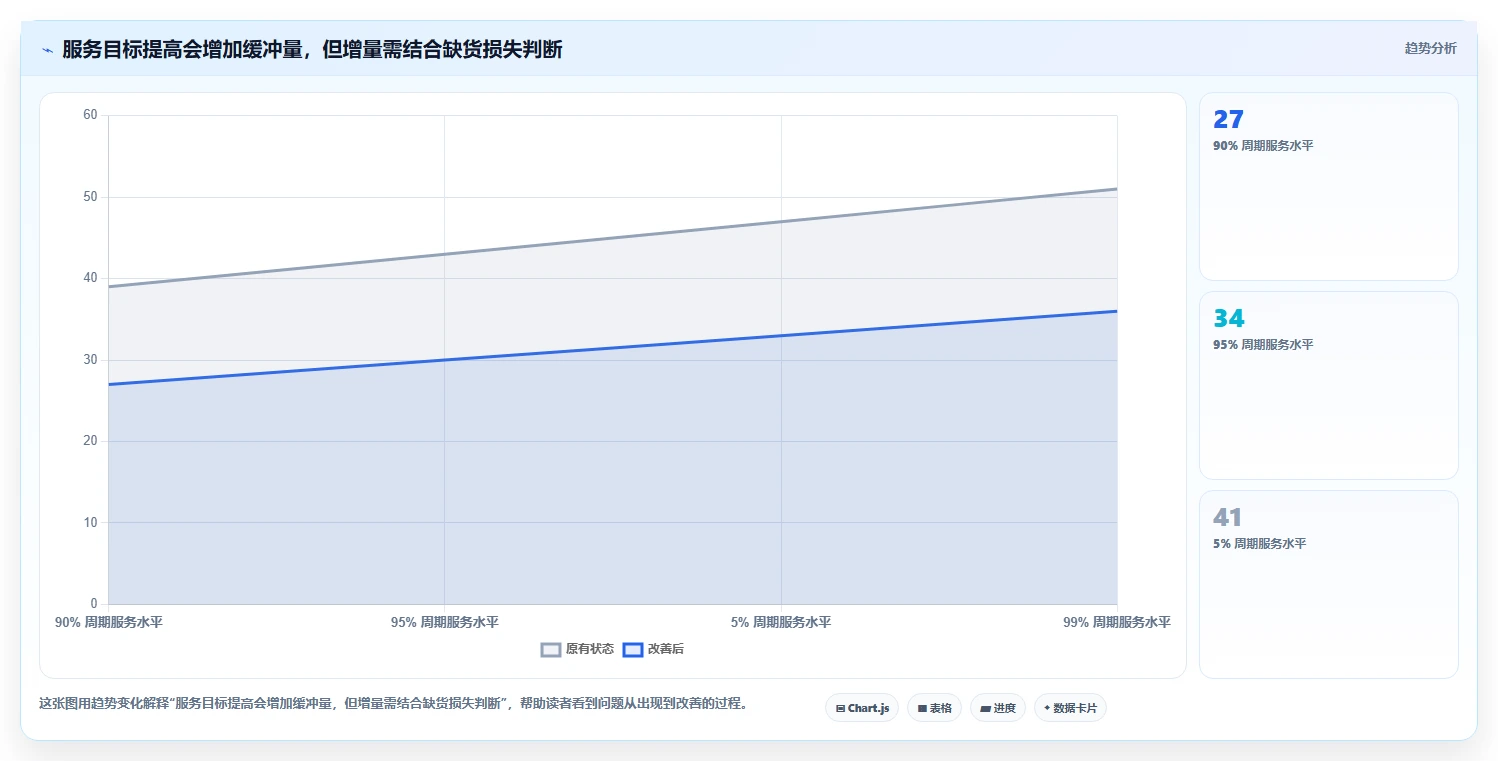The width and height of the screenshot is (1498, 761).
Task: Click the y-axis value 30
Action: point(90,360)
